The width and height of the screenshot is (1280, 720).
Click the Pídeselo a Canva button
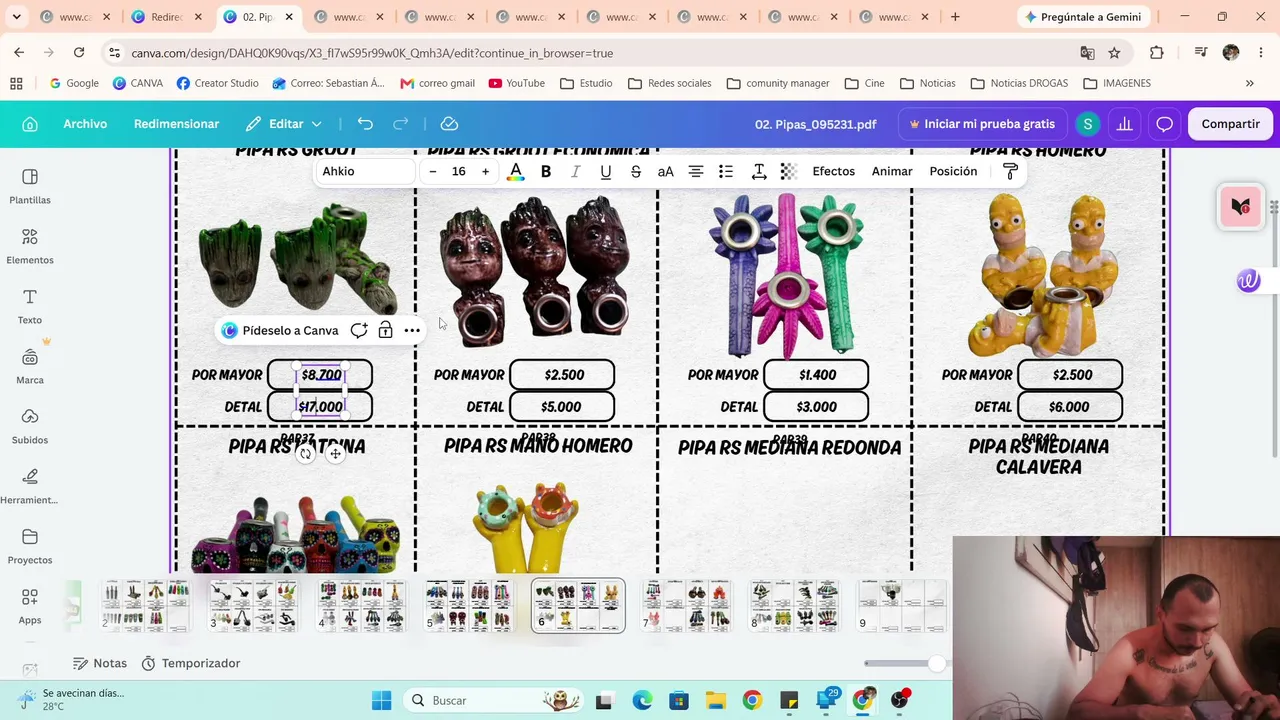click(280, 330)
